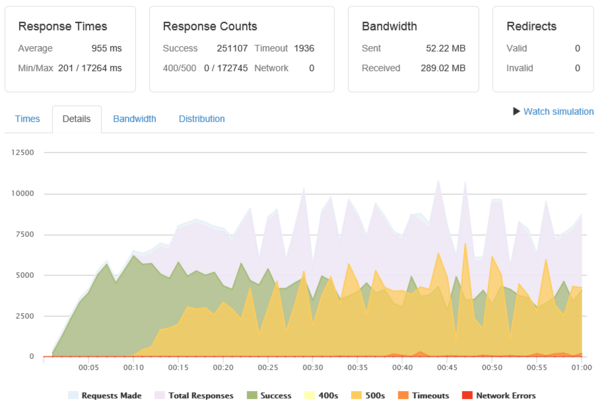Toggle the Total Responses legend swatch

tap(160, 395)
